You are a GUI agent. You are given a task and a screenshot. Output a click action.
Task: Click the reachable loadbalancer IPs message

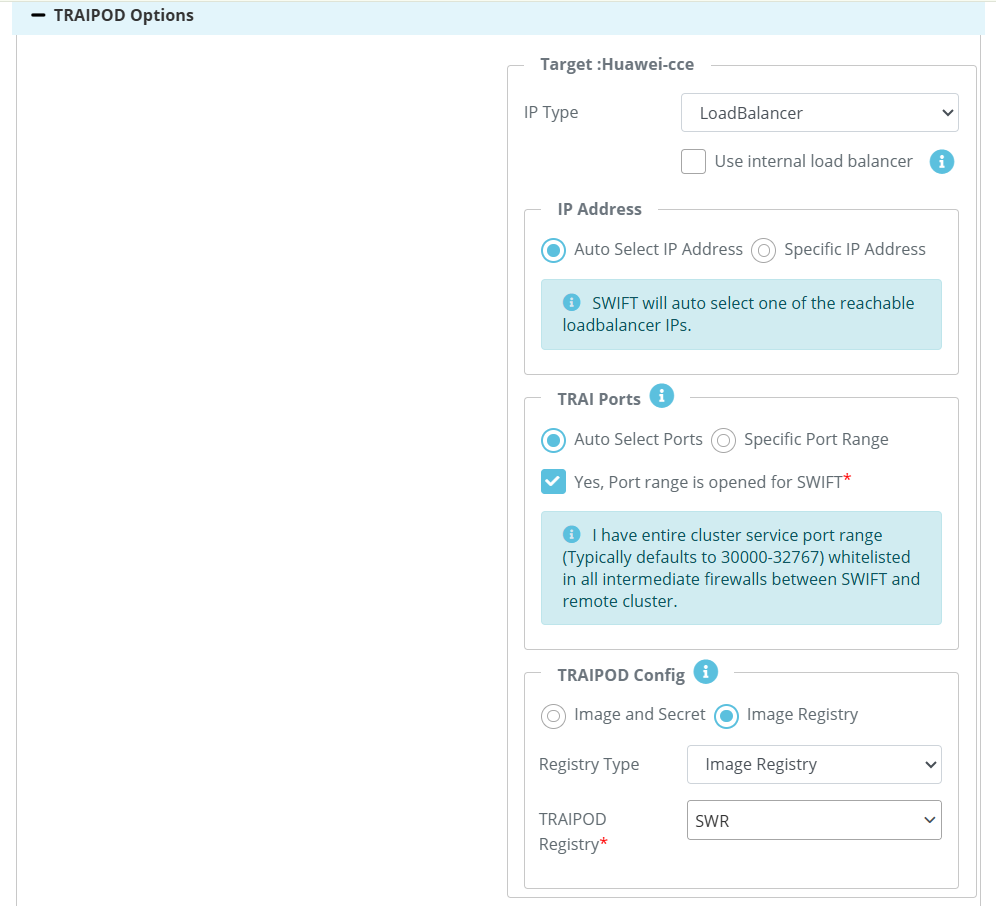point(738,314)
